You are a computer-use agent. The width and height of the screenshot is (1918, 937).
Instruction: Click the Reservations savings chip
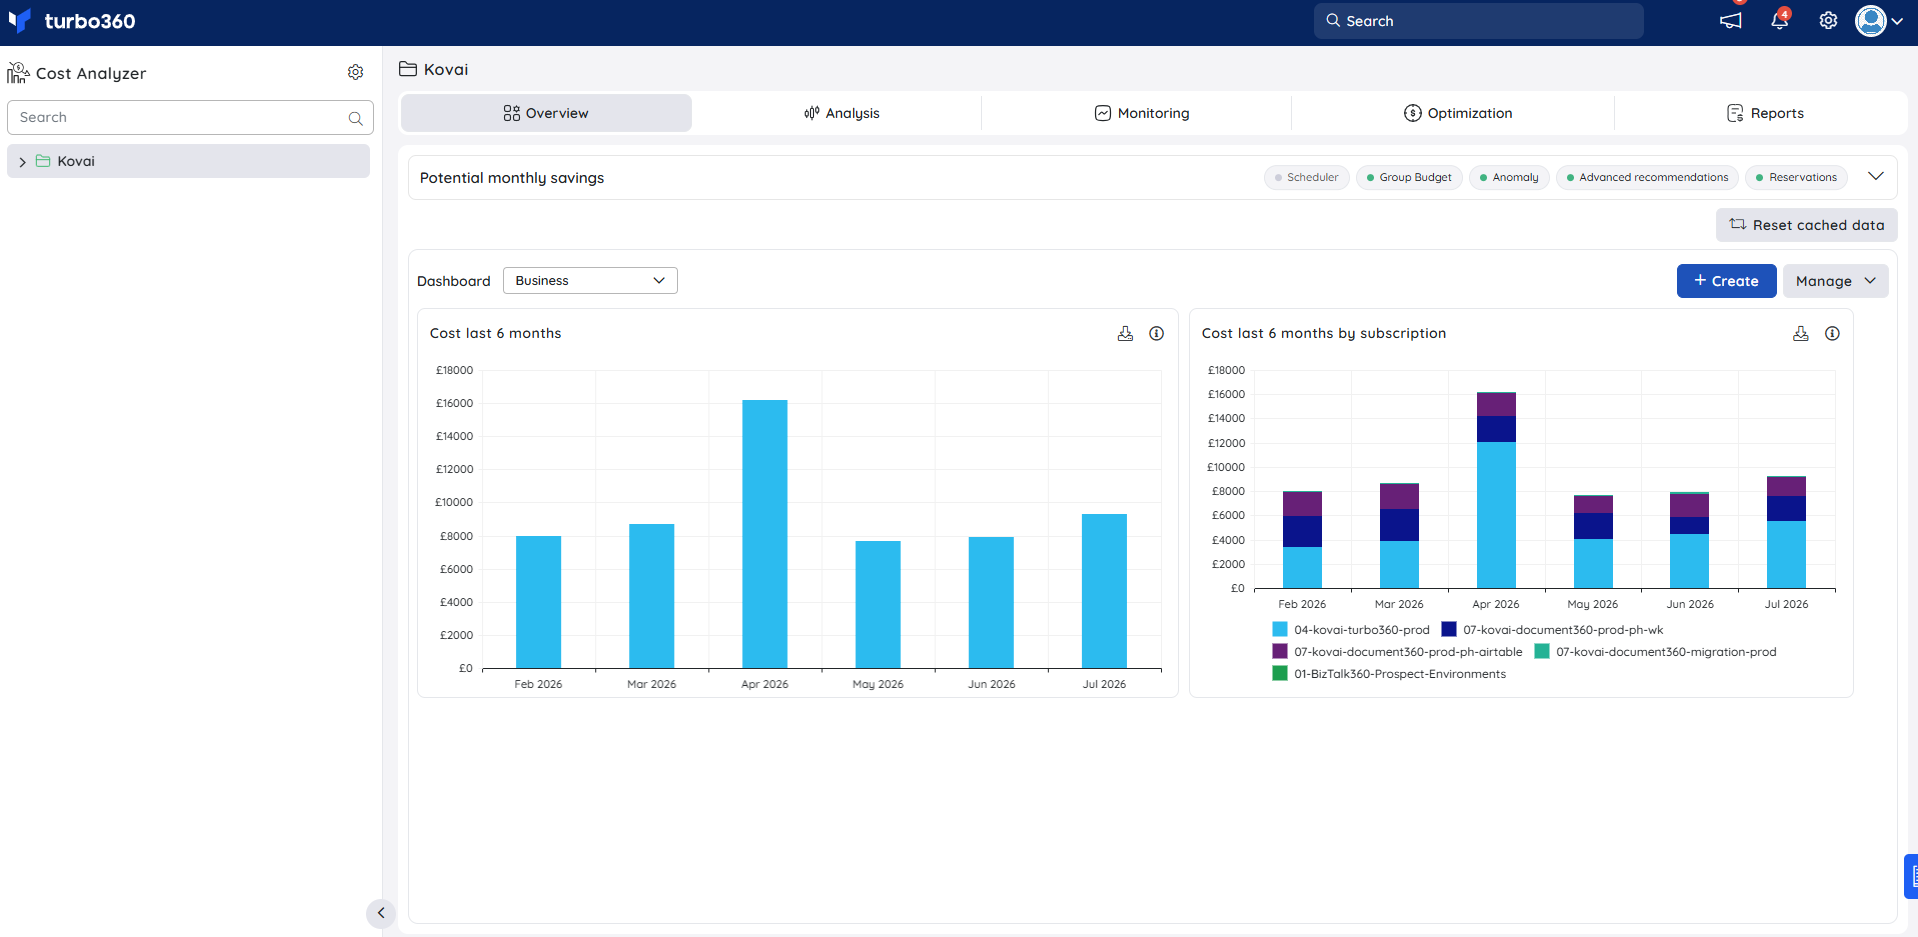pyautogui.click(x=1797, y=177)
